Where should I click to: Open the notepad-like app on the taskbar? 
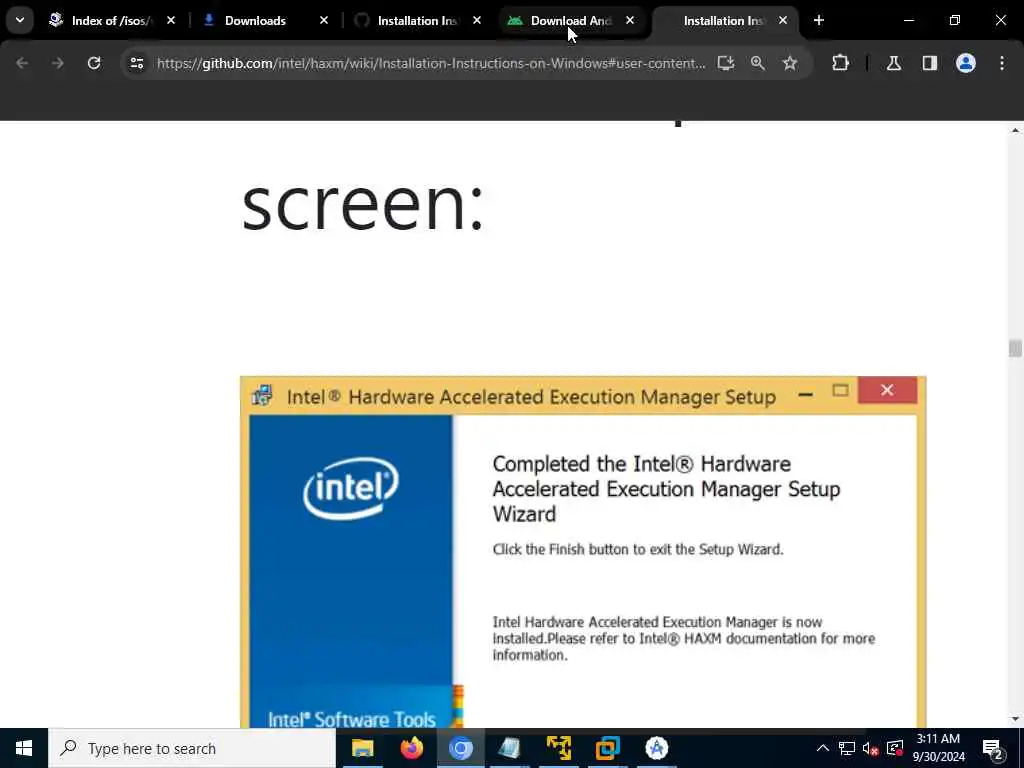point(509,748)
